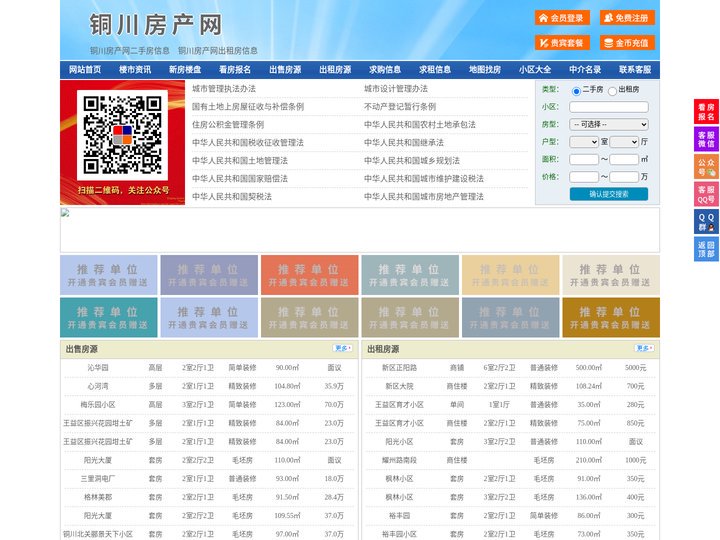This screenshot has height=540, width=720.
Task: Open the 城市管理执法办法 link
Action: tap(224, 89)
